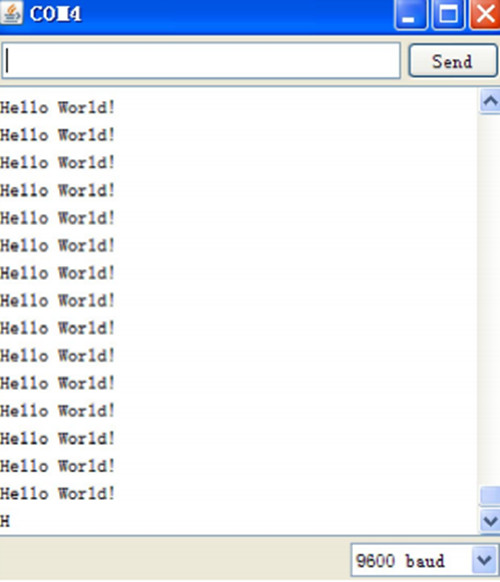Click the COM4 title bar text
This screenshot has height=582, width=500.
pos(55,14)
